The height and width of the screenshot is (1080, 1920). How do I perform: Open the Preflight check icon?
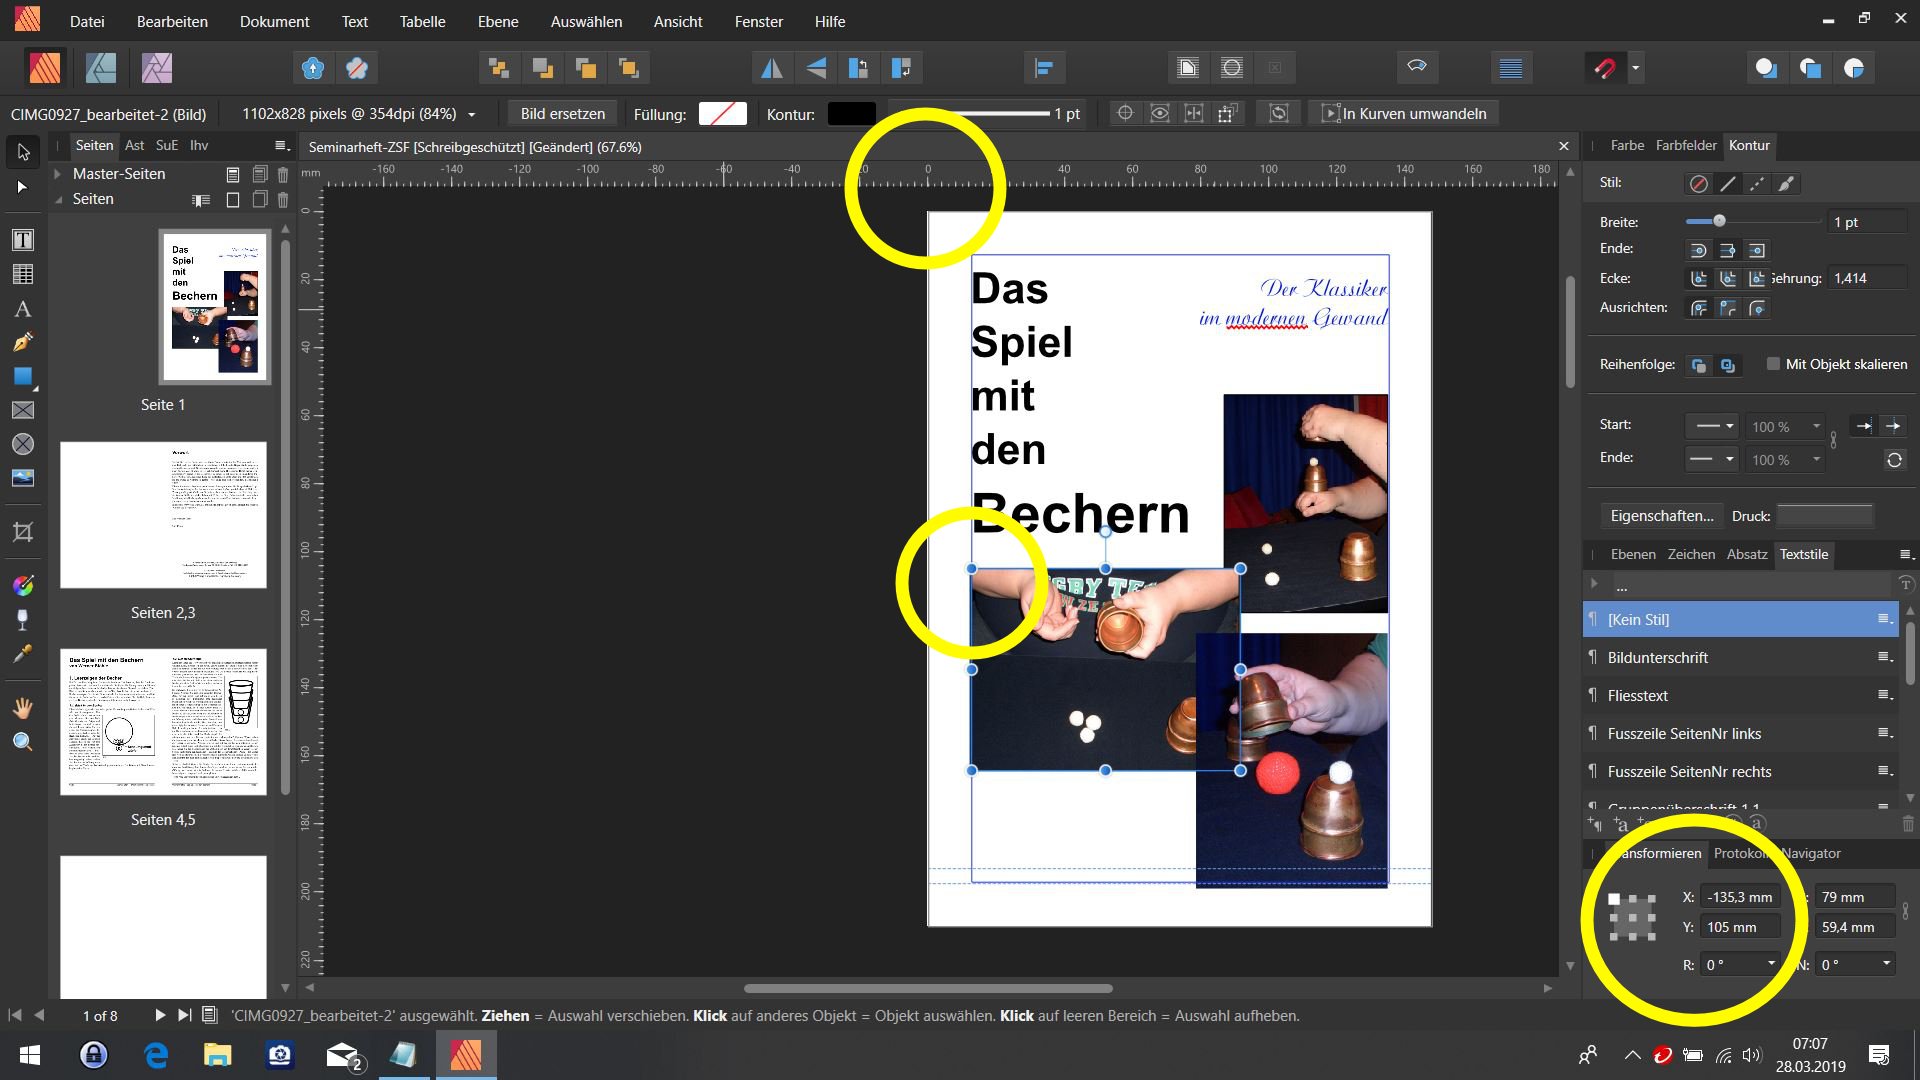click(x=1416, y=68)
